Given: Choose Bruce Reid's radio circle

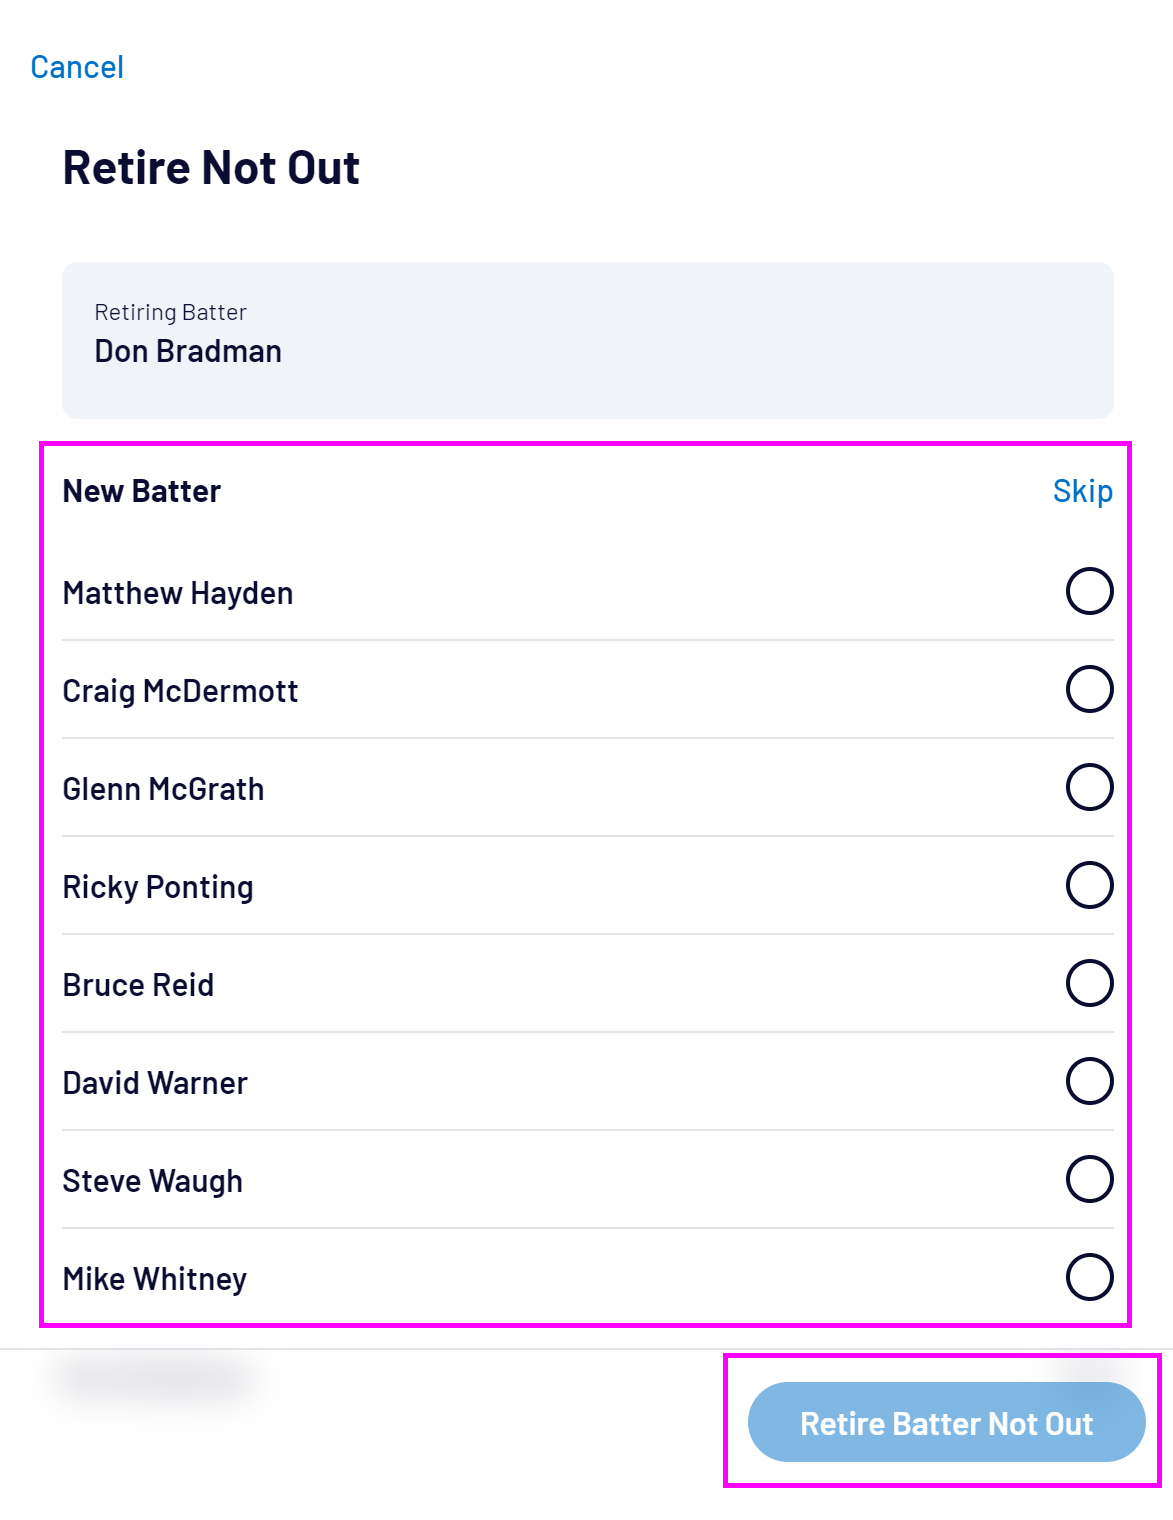Looking at the screenshot, I should tap(1089, 983).
